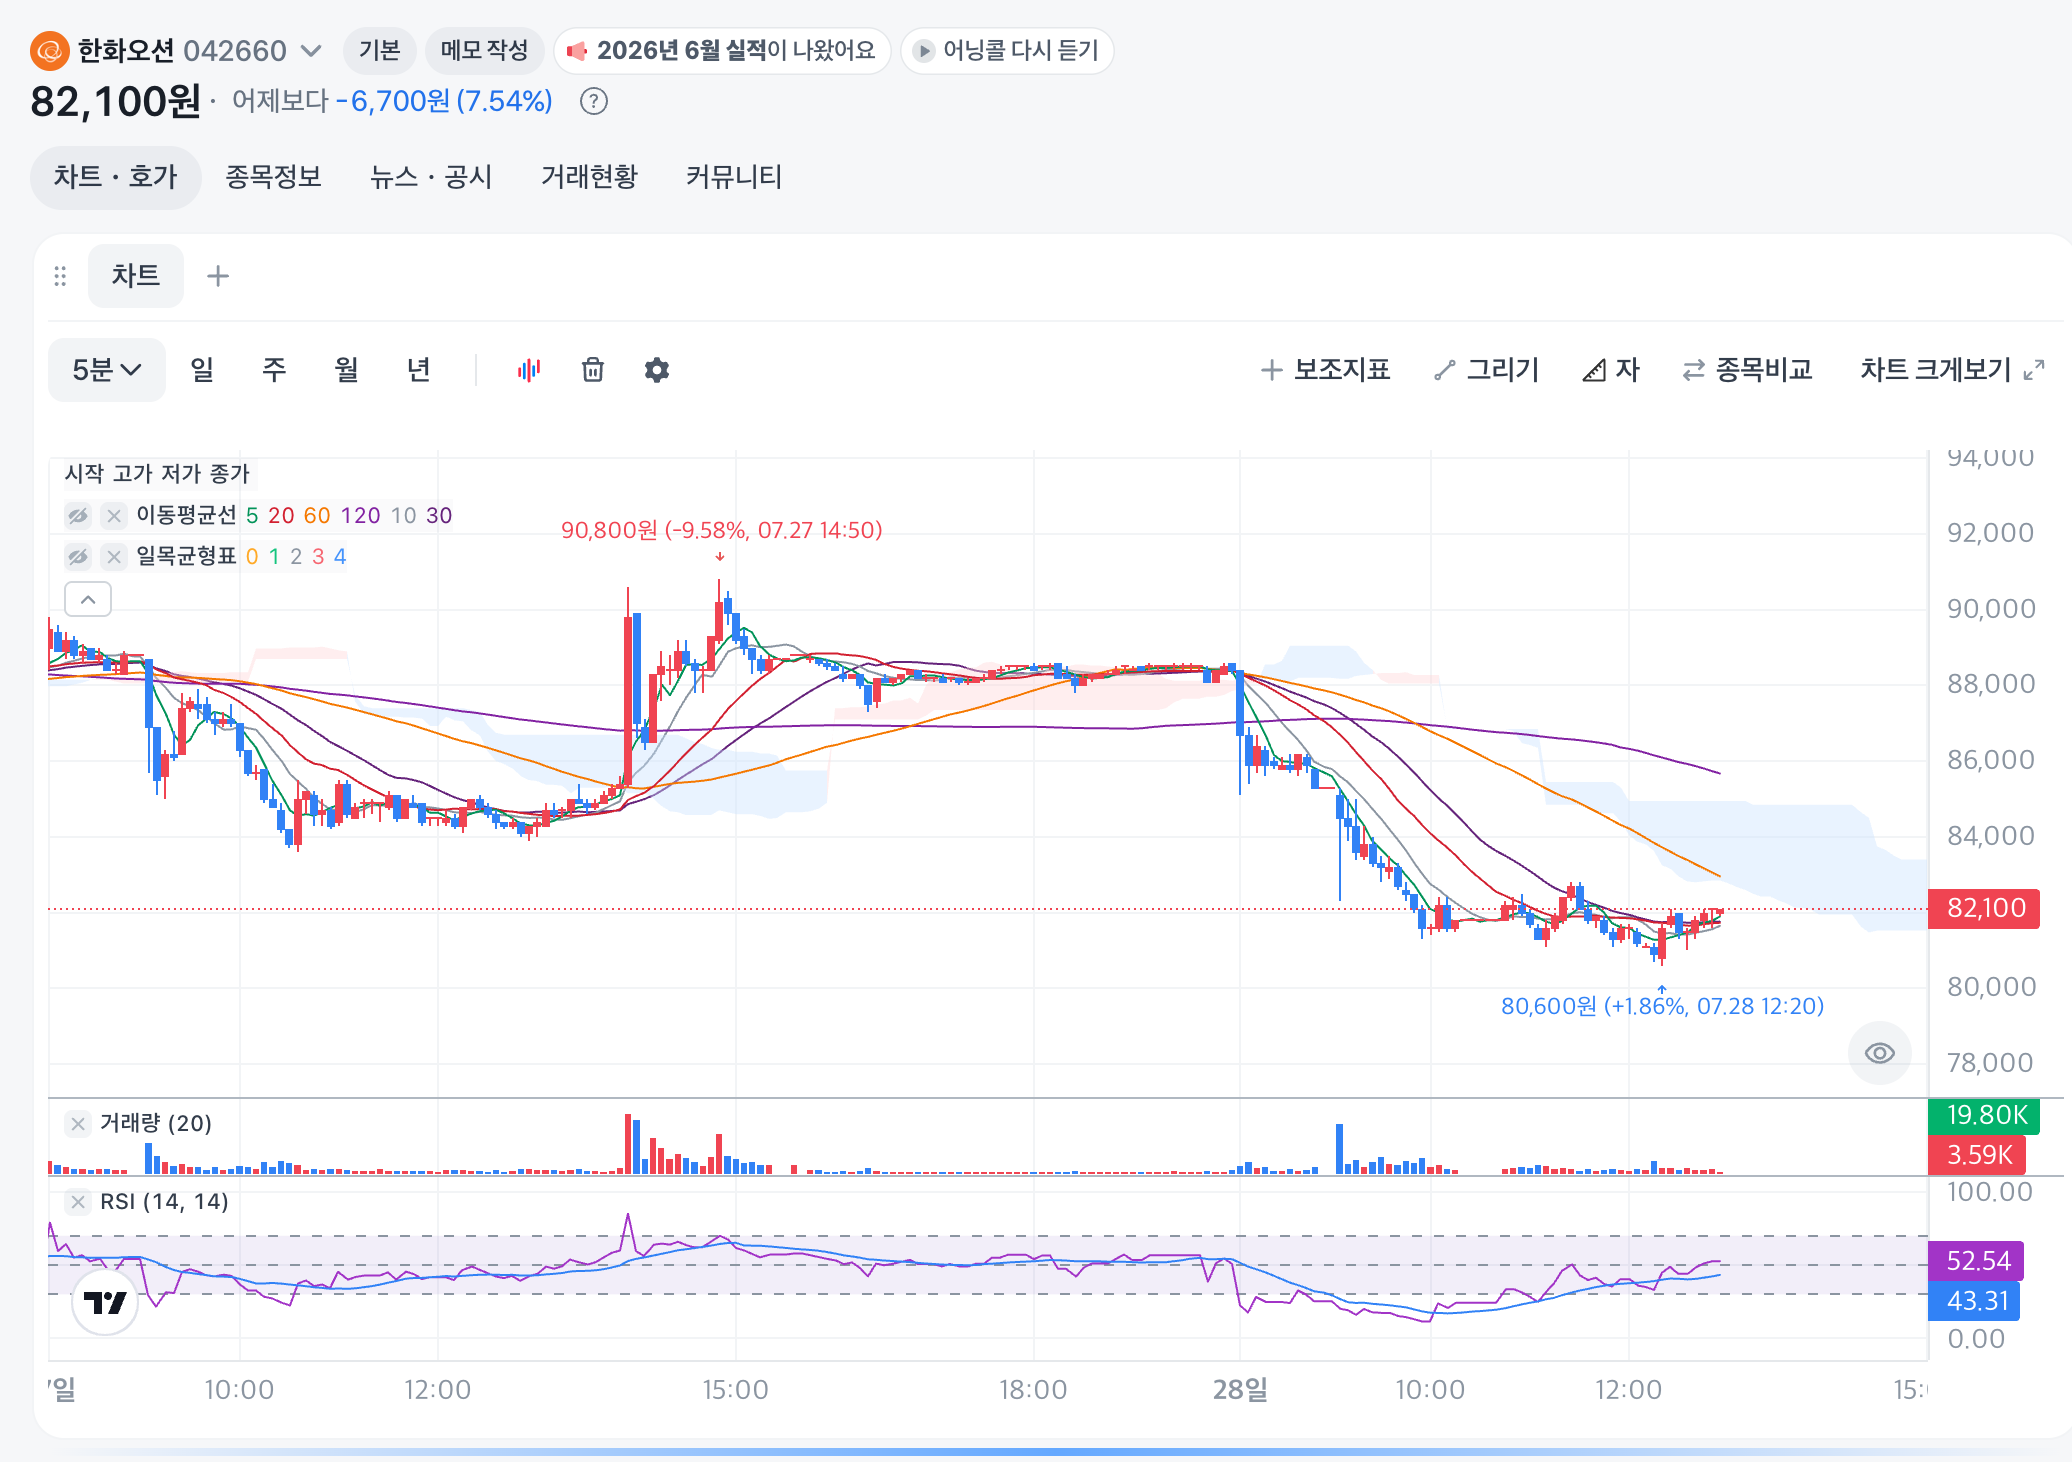
Task: Click the trash can delete icon
Action: pyautogui.click(x=593, y=370)
